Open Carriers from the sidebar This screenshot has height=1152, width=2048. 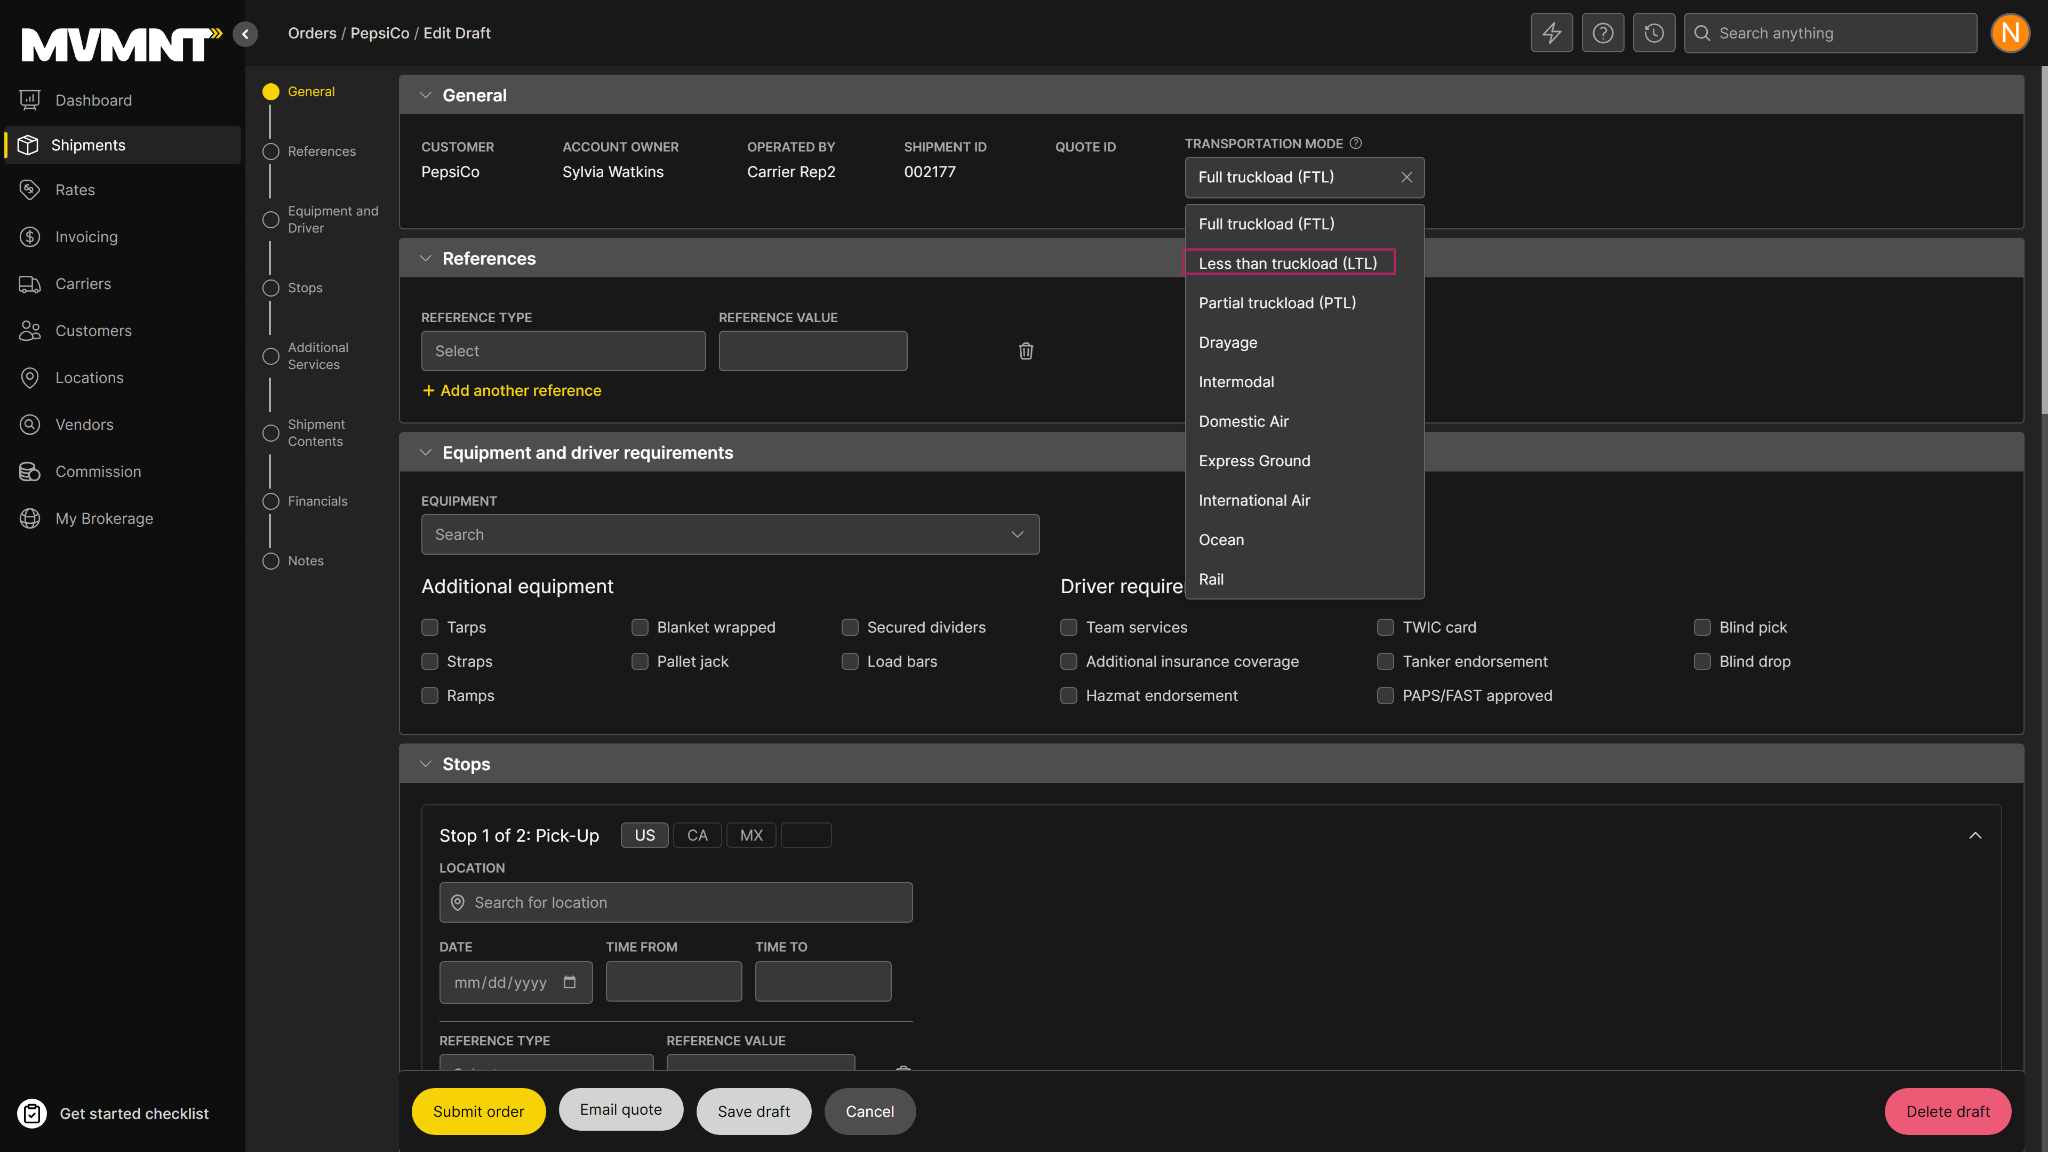coord(83,284)
